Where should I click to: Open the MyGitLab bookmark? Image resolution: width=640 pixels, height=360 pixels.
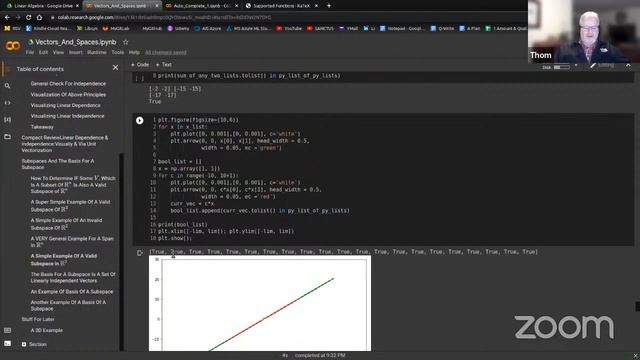click(116, 29)
